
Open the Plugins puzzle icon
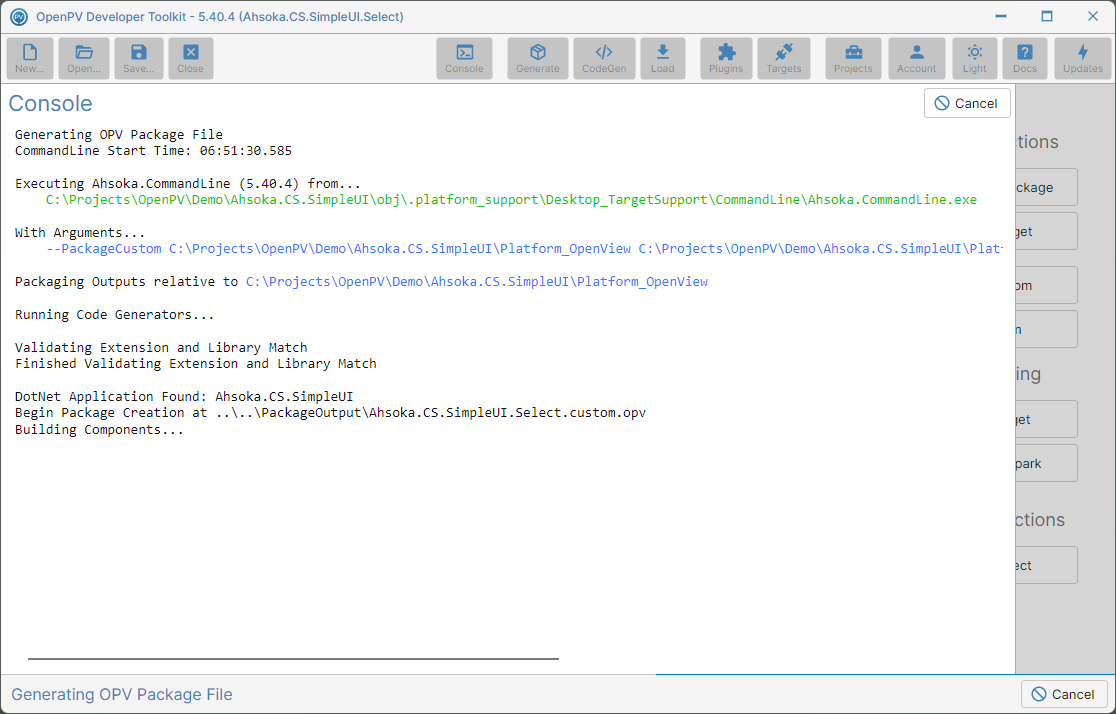726,58
